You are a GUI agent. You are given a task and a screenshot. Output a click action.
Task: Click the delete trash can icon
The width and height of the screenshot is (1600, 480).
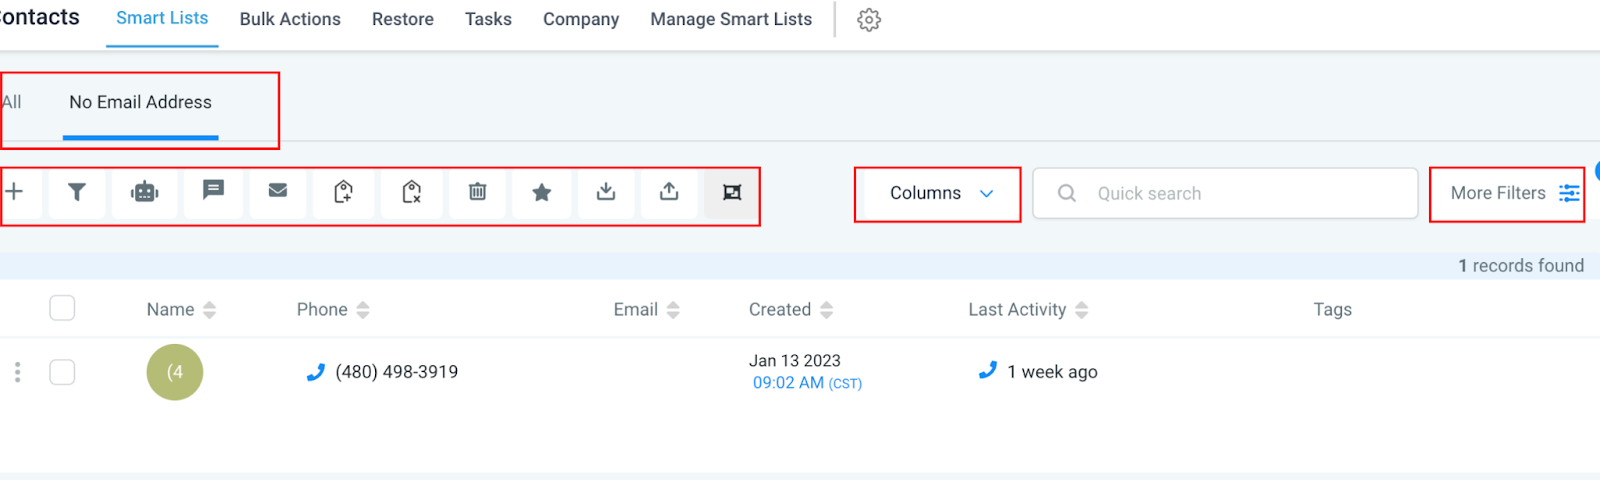tap(478, 192)
